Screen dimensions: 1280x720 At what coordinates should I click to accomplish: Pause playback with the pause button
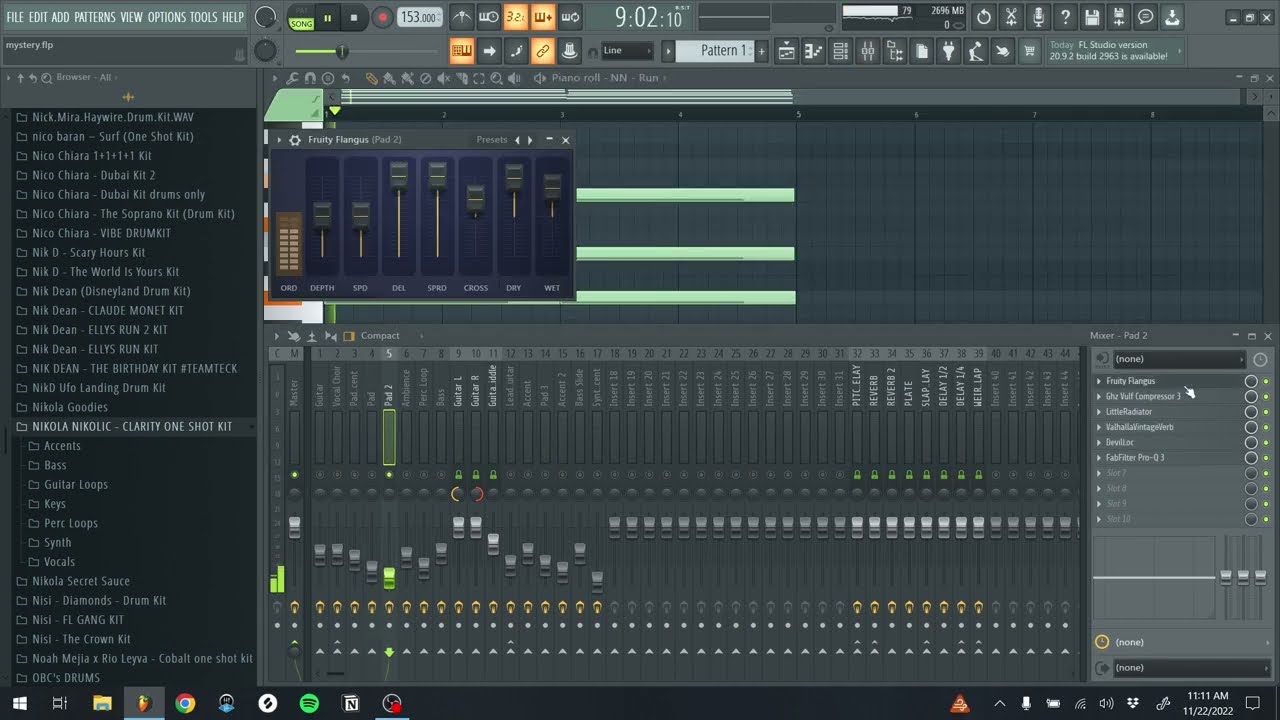click(327, 17)
